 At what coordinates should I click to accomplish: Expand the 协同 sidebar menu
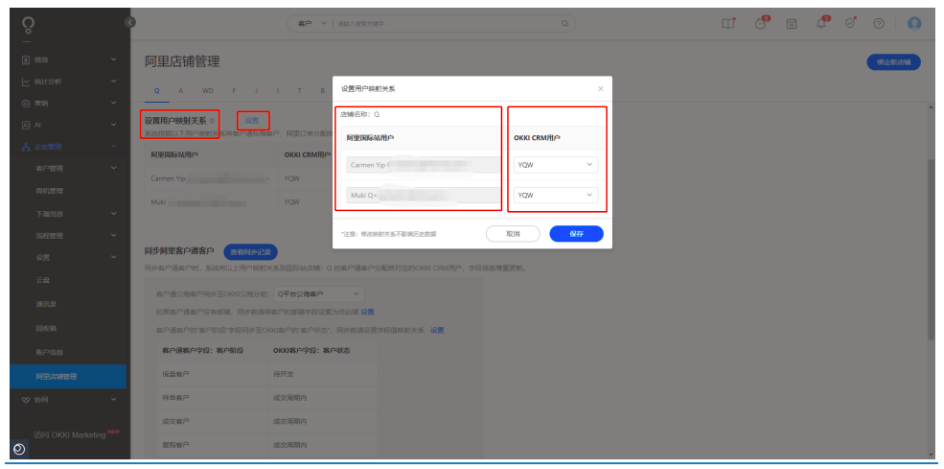coord(114,399)
